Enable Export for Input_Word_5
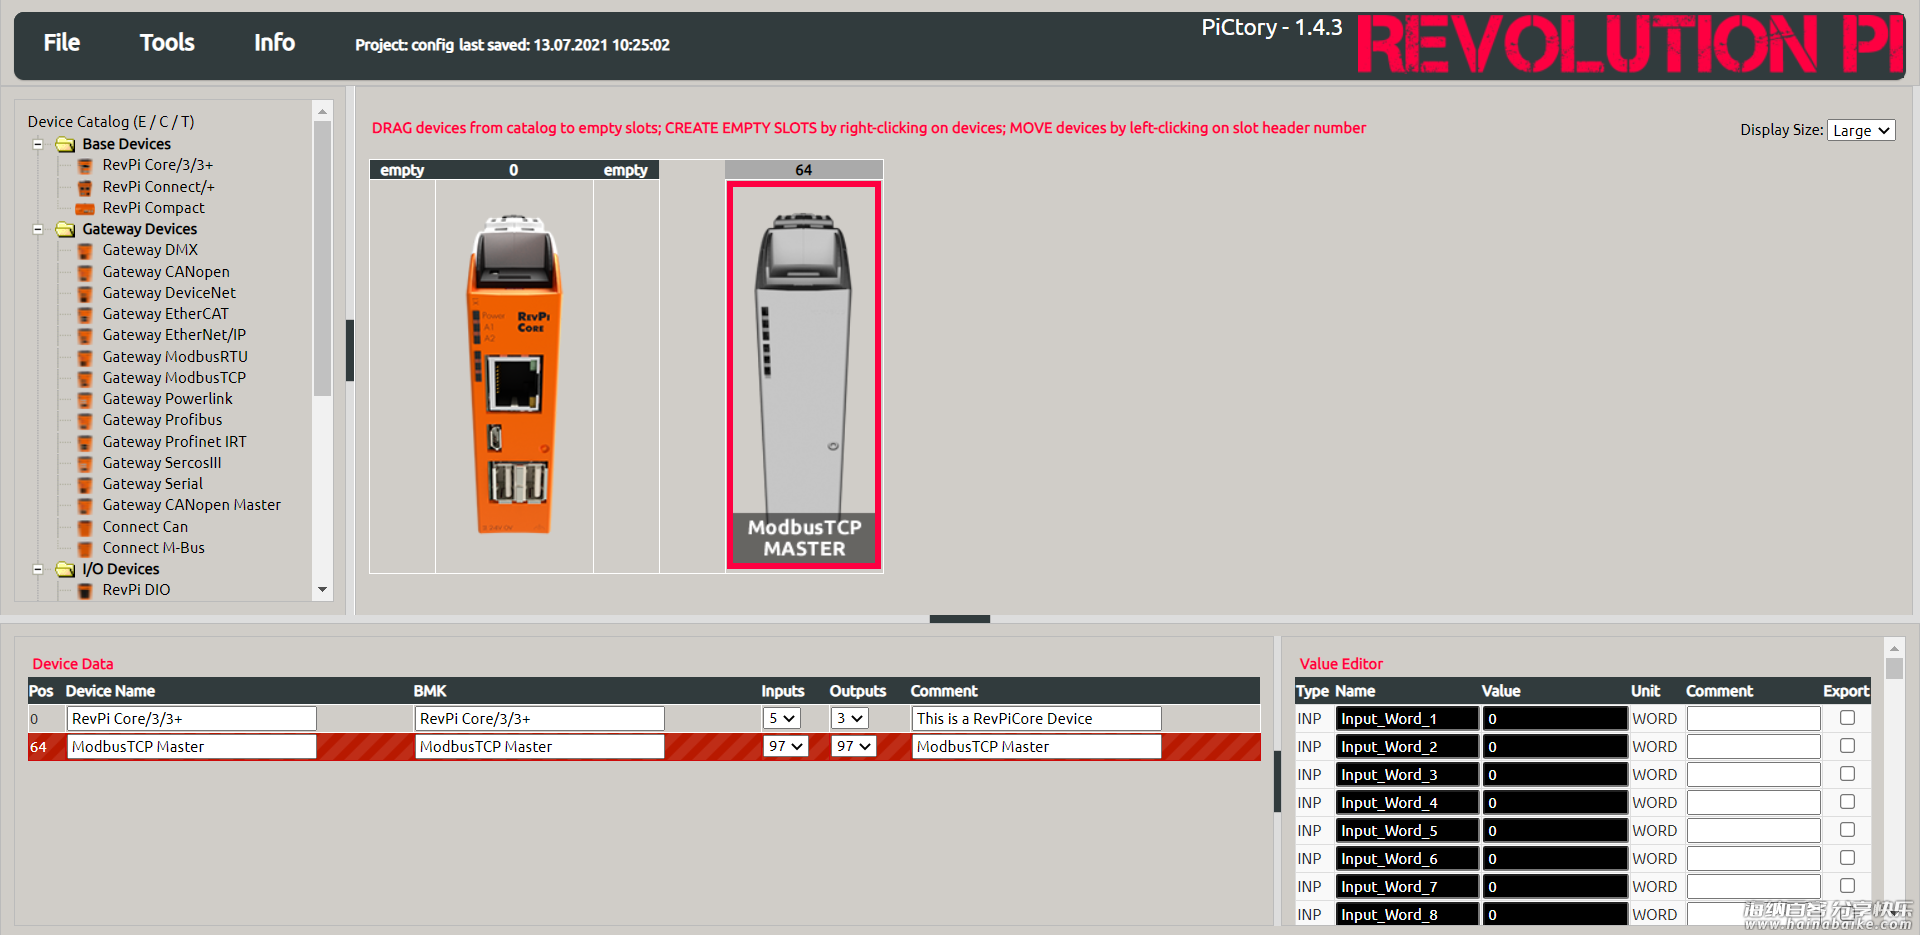The width and height of the screenshot is (1920, 935). (1847, 830)
